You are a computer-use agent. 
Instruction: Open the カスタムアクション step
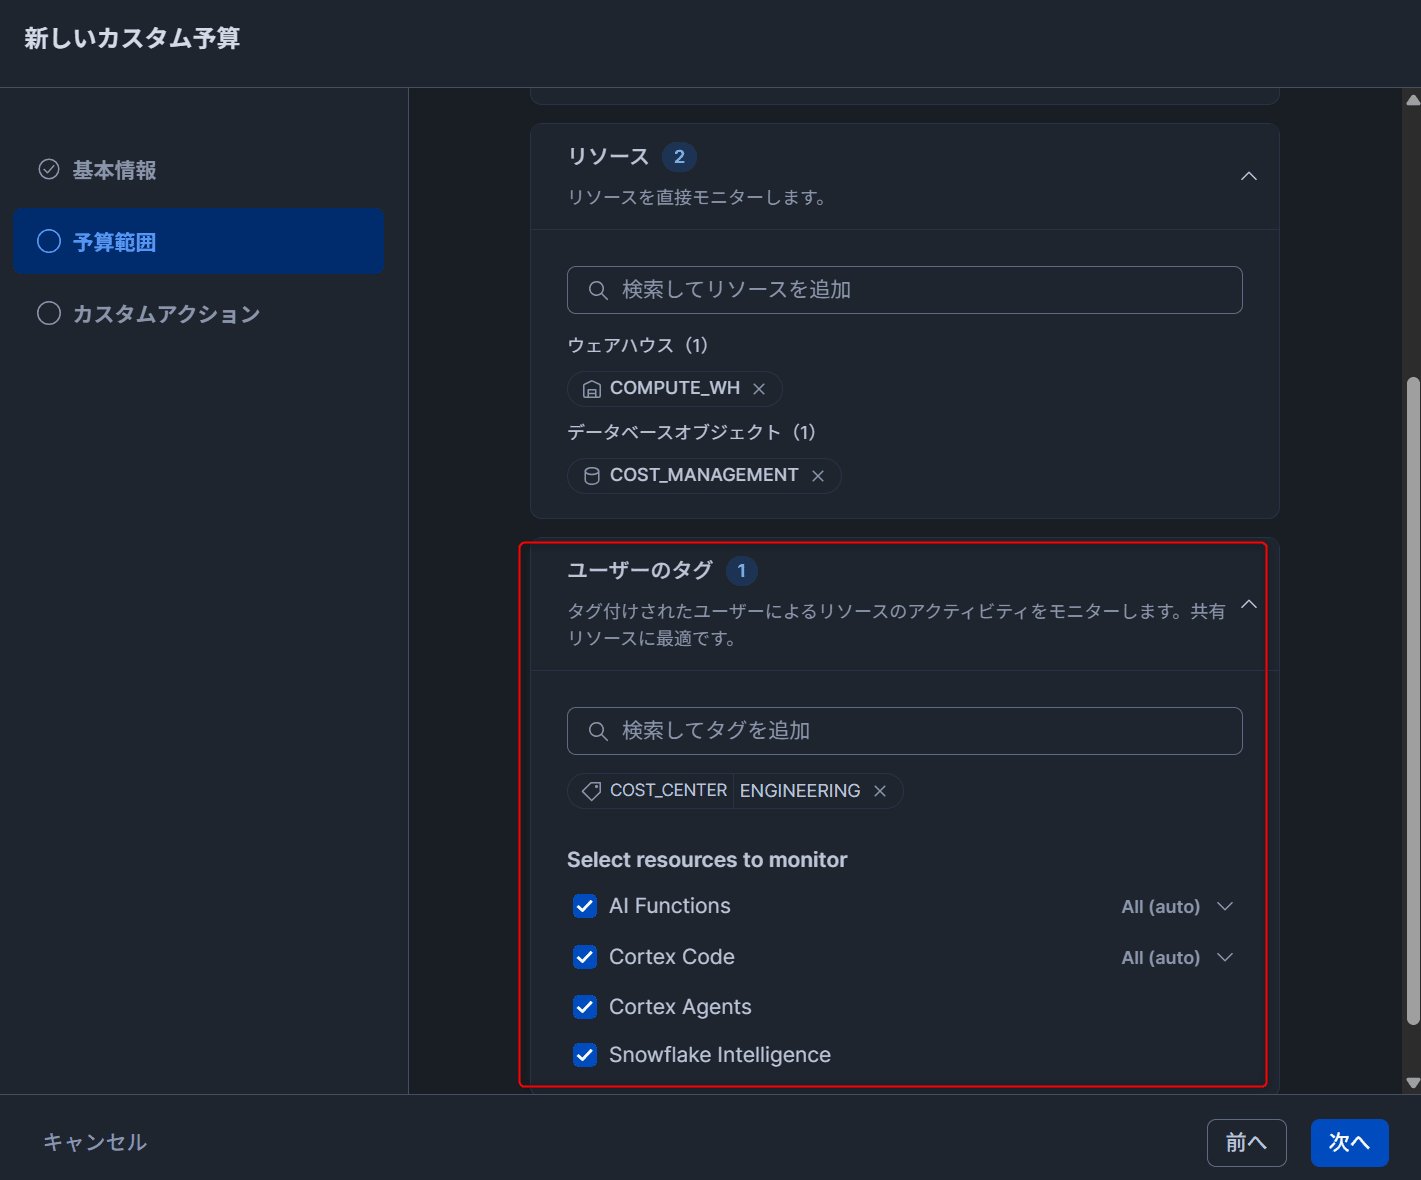pos(166,314)
